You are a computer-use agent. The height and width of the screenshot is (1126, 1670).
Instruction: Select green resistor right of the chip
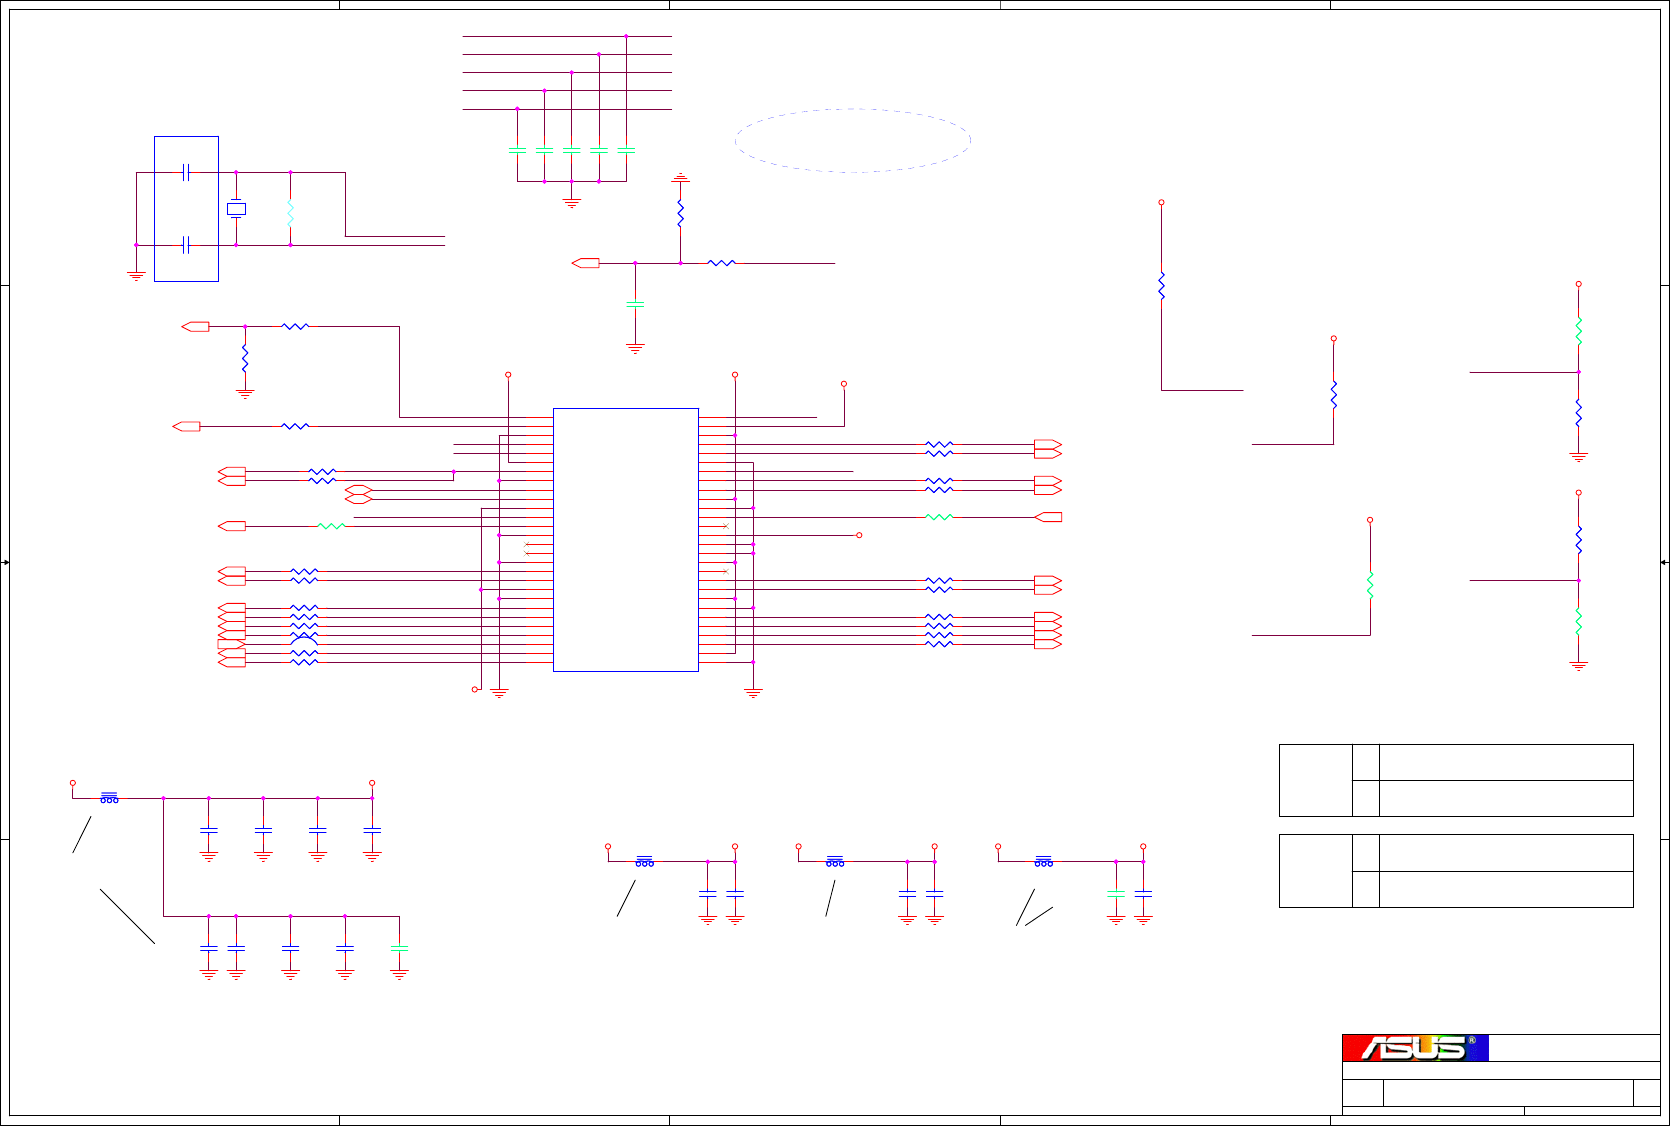pyautogui.click(x=939, y=517)
